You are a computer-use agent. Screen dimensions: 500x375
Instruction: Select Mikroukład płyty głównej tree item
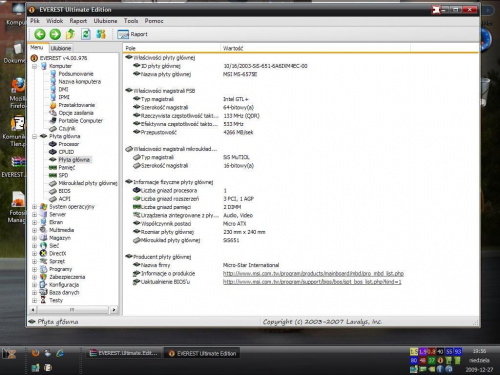coord(88,183)
